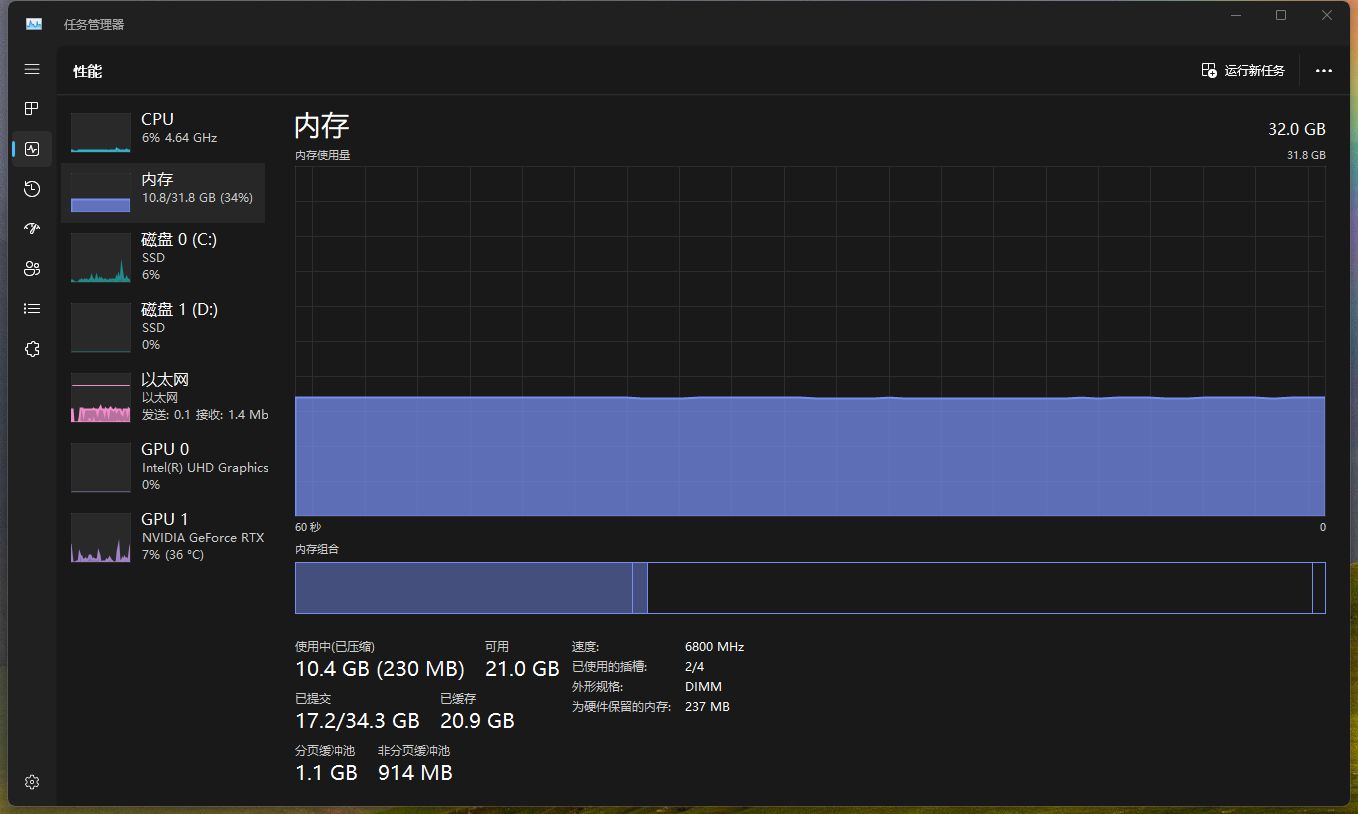Maximize the Task Manager window
This screenshot has height=814, width=1358.
coord(1281,15)
